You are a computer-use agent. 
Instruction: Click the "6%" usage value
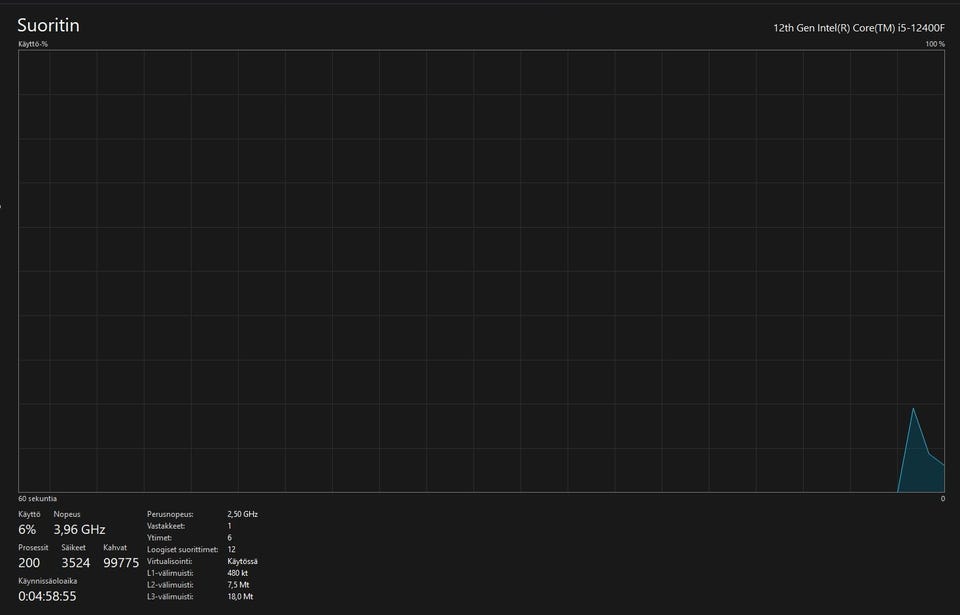click(x=27, y=529)
